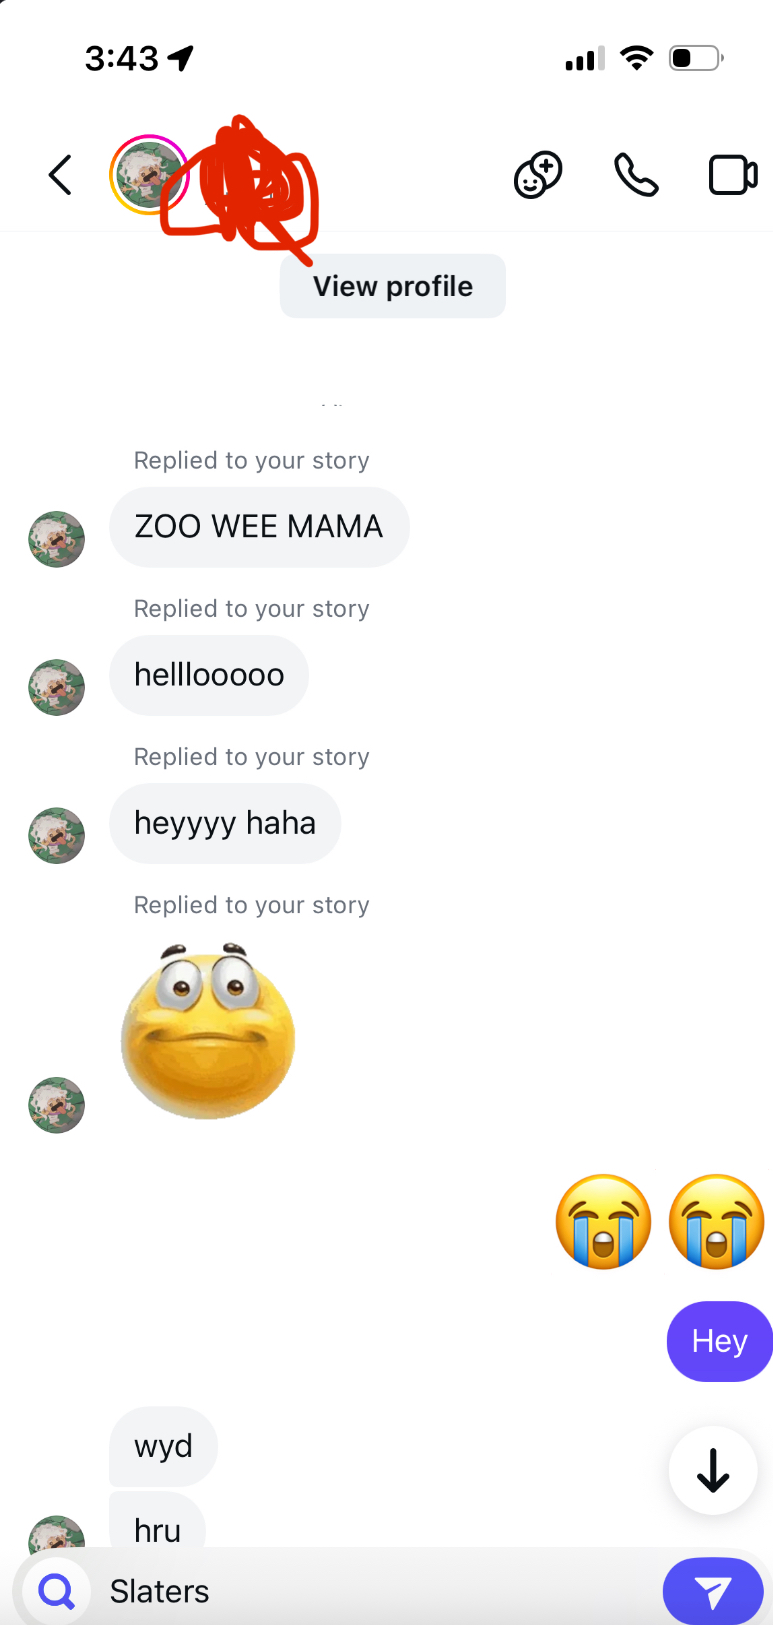Tap the "hellloooooo" message bubble

tap(209, 675)
